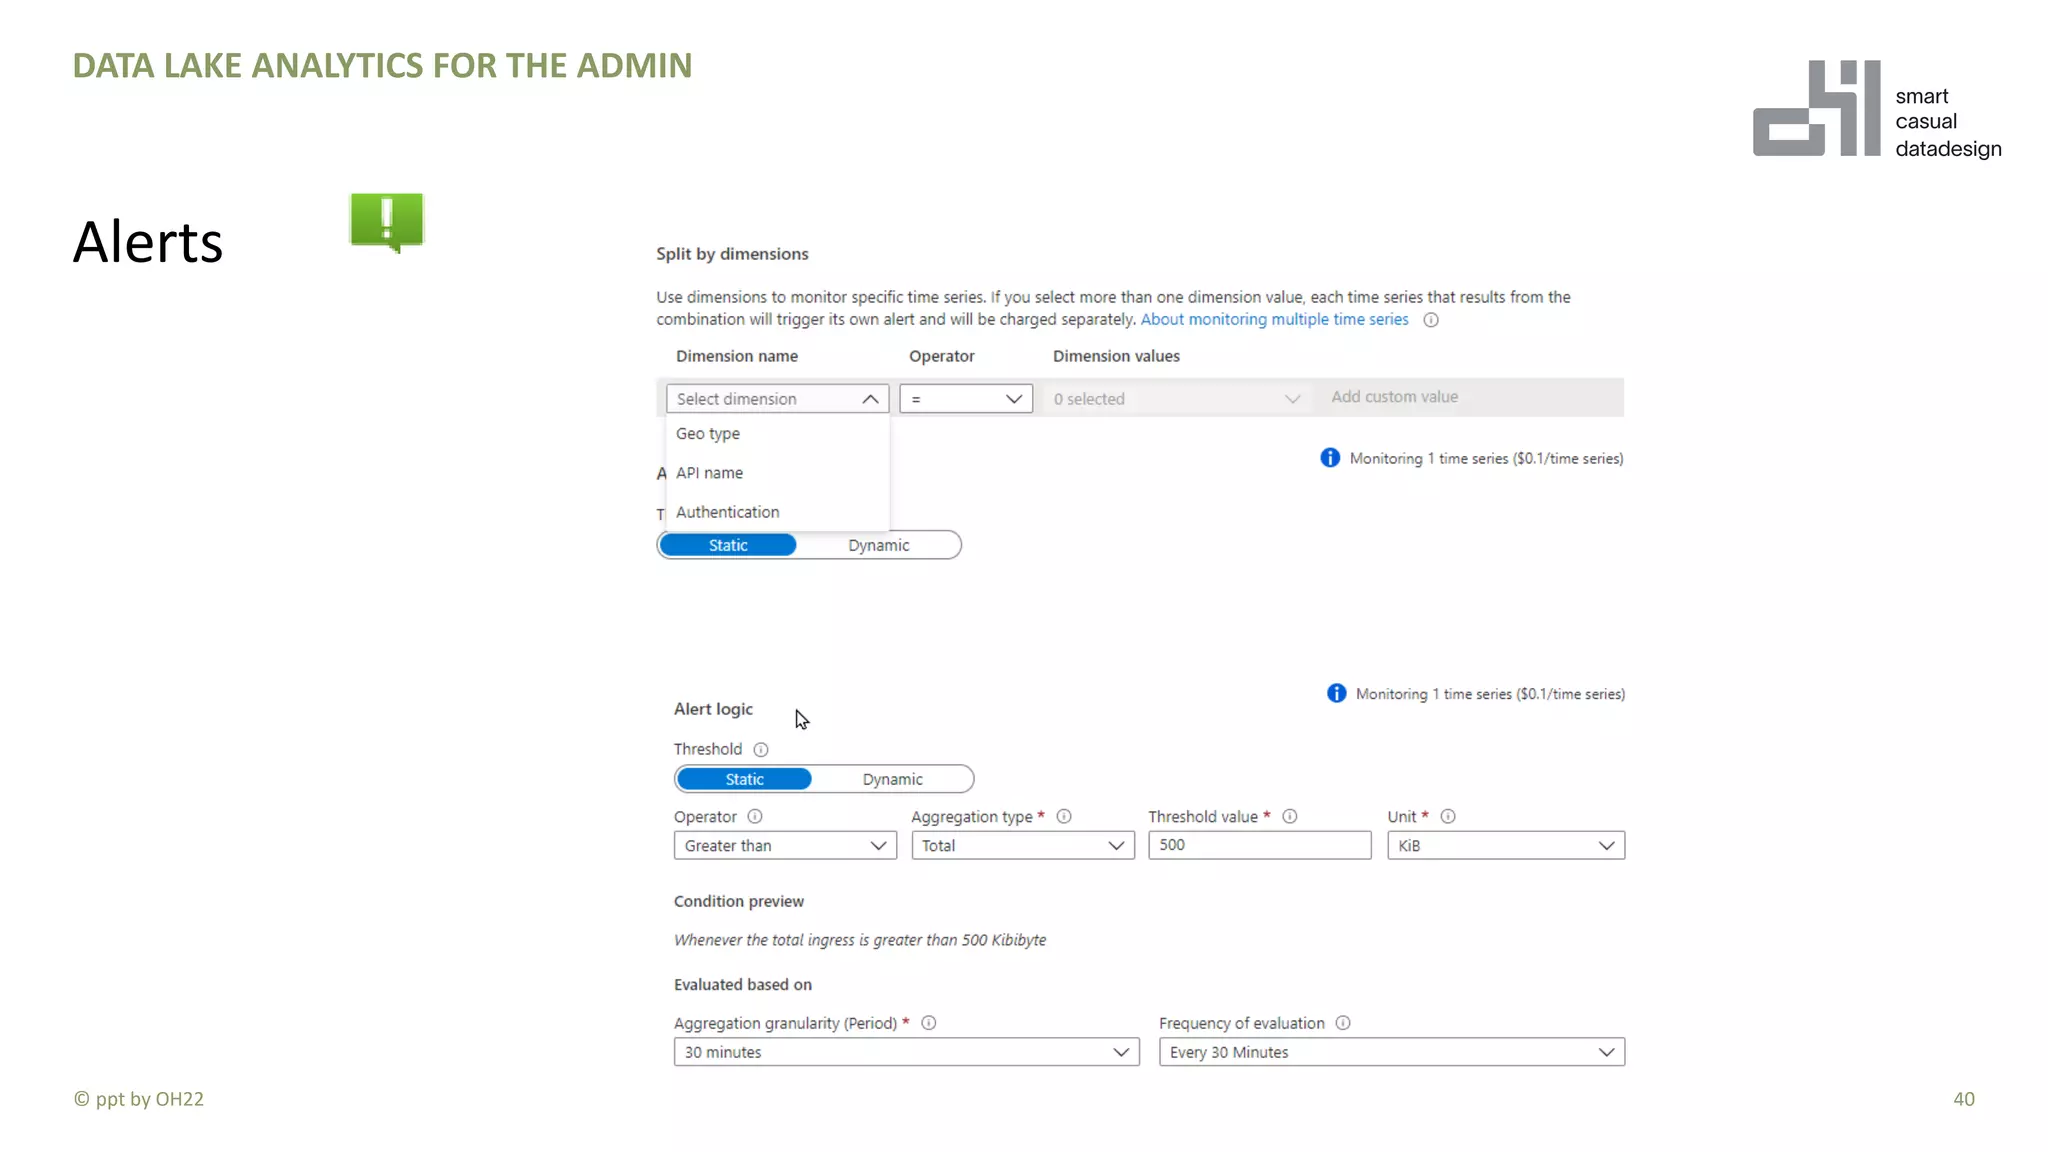Open the Every 30 Minutes frequency dropdown
Screen dimensions: 2048x1152
point(1392,1052)
